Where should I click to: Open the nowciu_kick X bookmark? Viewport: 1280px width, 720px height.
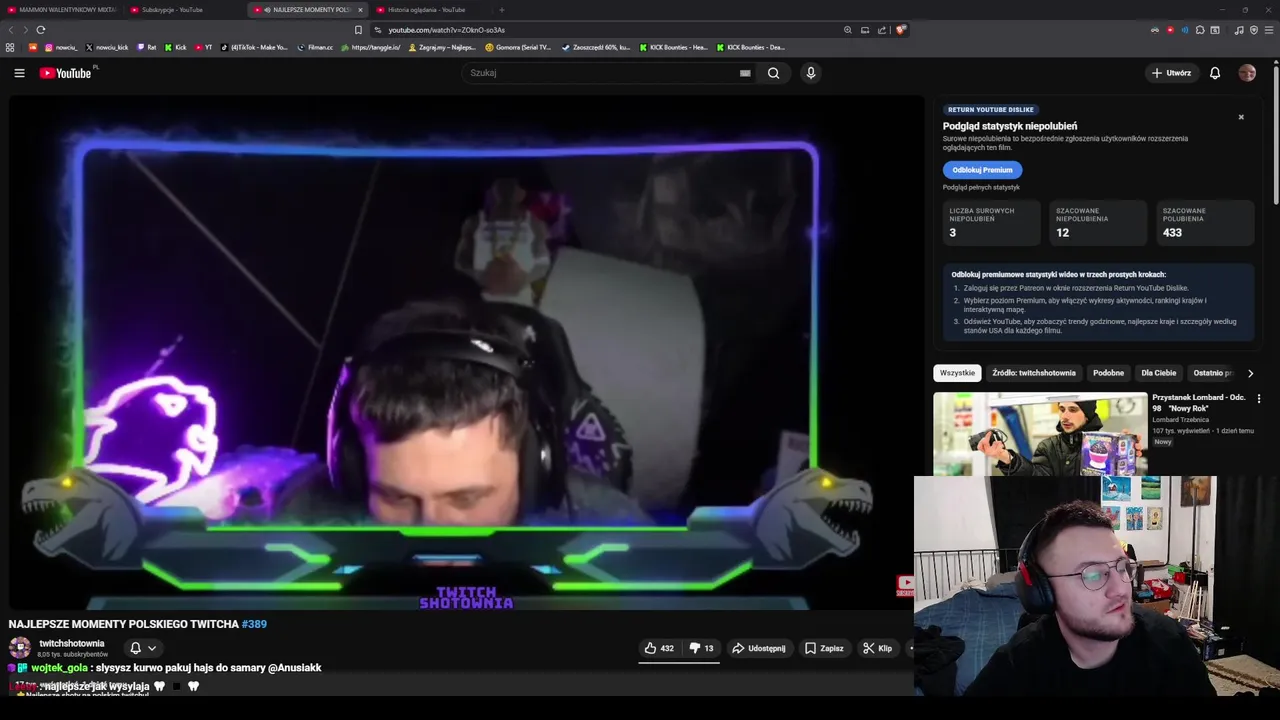[x=107, y=47]
